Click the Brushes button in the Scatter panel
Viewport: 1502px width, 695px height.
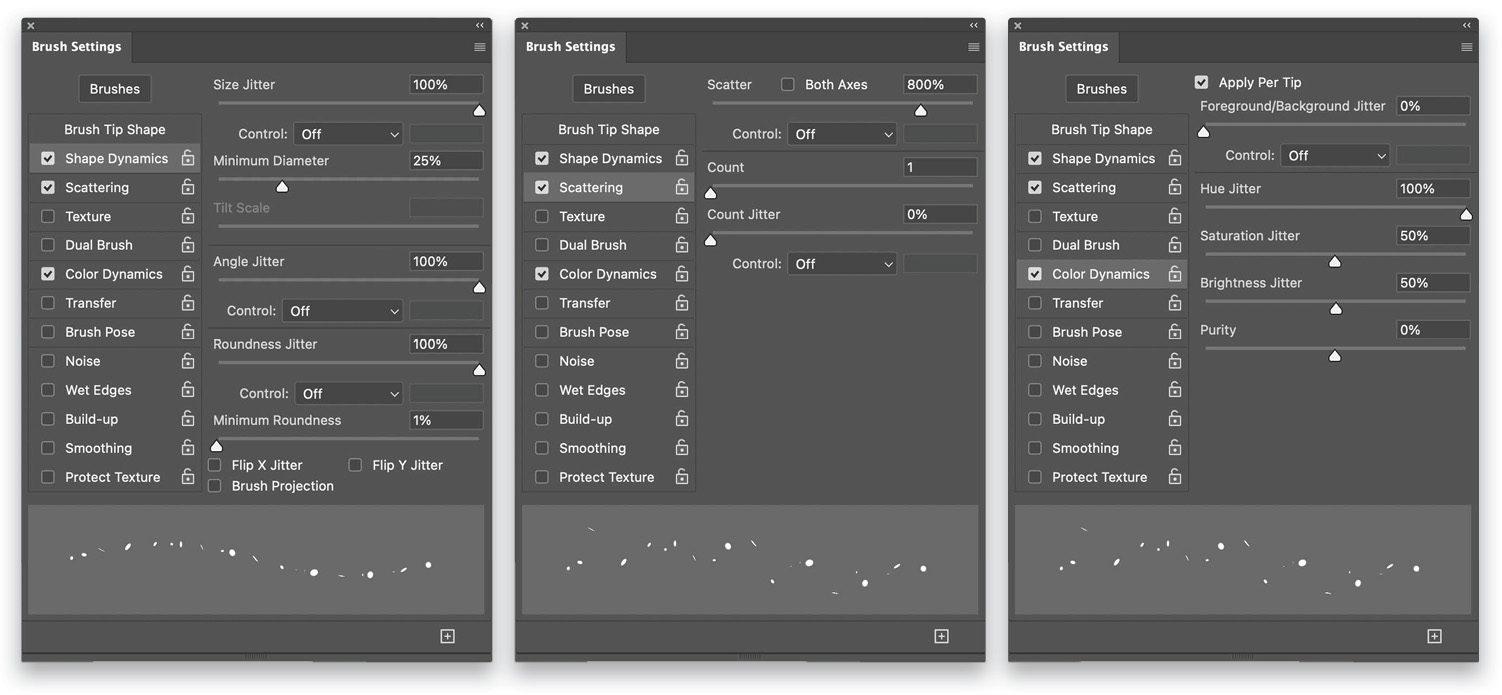608,89
